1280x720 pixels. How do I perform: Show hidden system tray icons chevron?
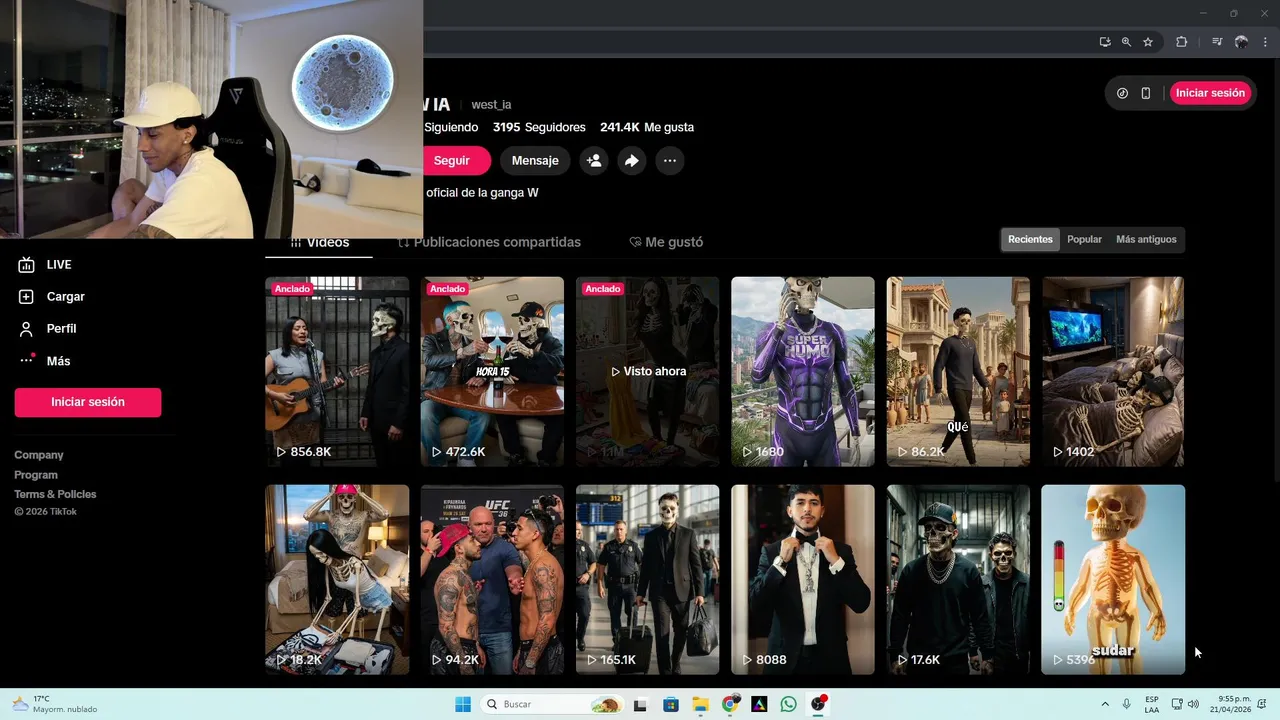coord(1105,704)
